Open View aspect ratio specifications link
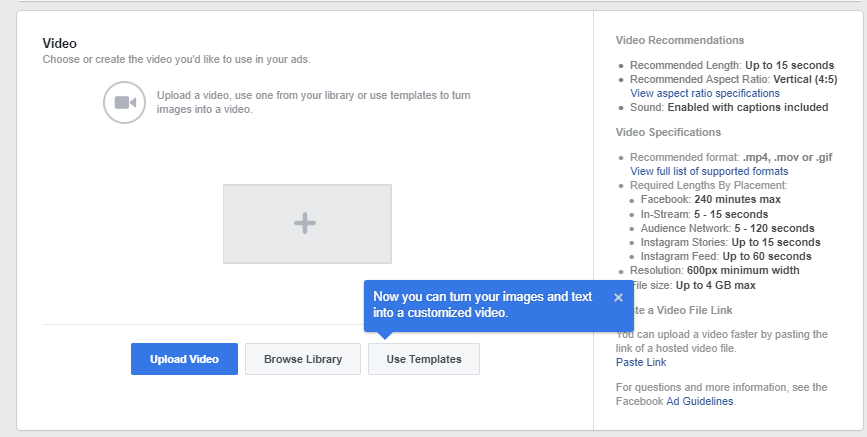867x437 pixels. [704, 93]
